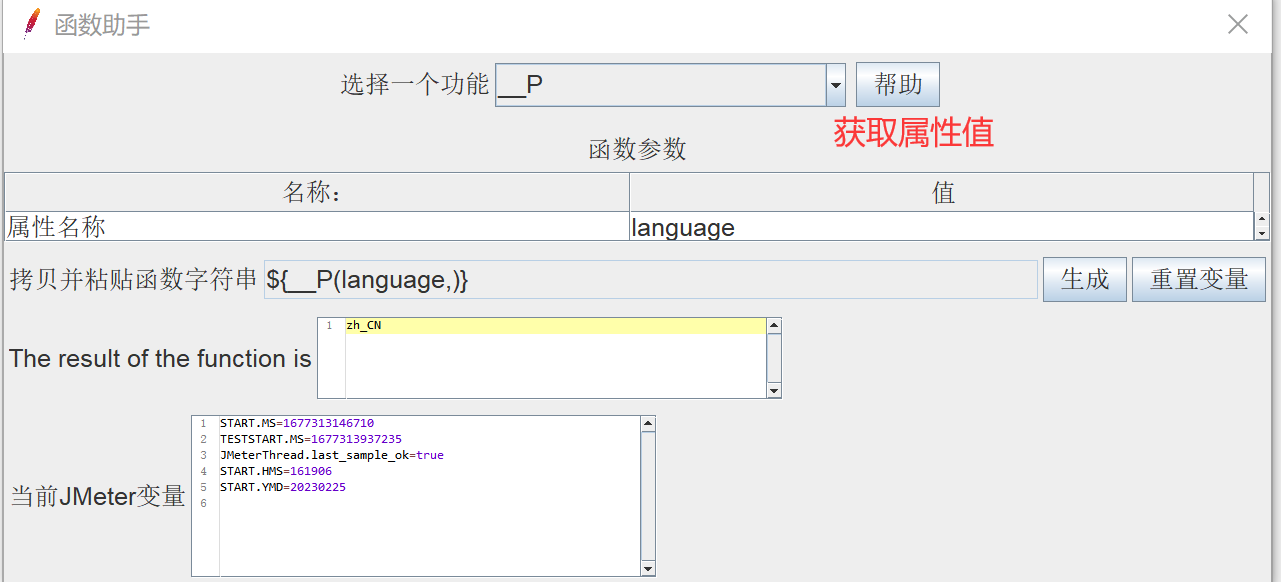The width and height of the screenshot is (1281, 582).
Task: Click the 名称 column header
Action: point(317,192)
